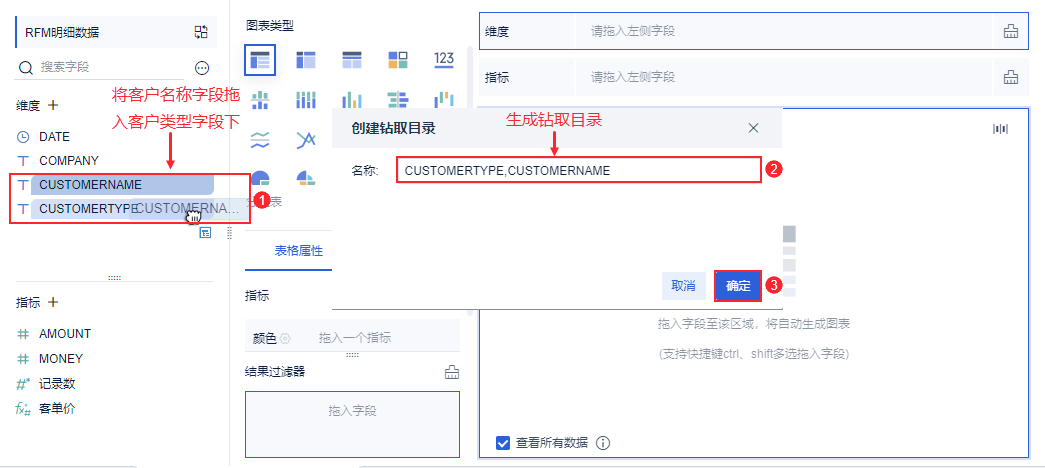
Task: Click 确定 to confirm drill directory
Action: click(738, 286)
